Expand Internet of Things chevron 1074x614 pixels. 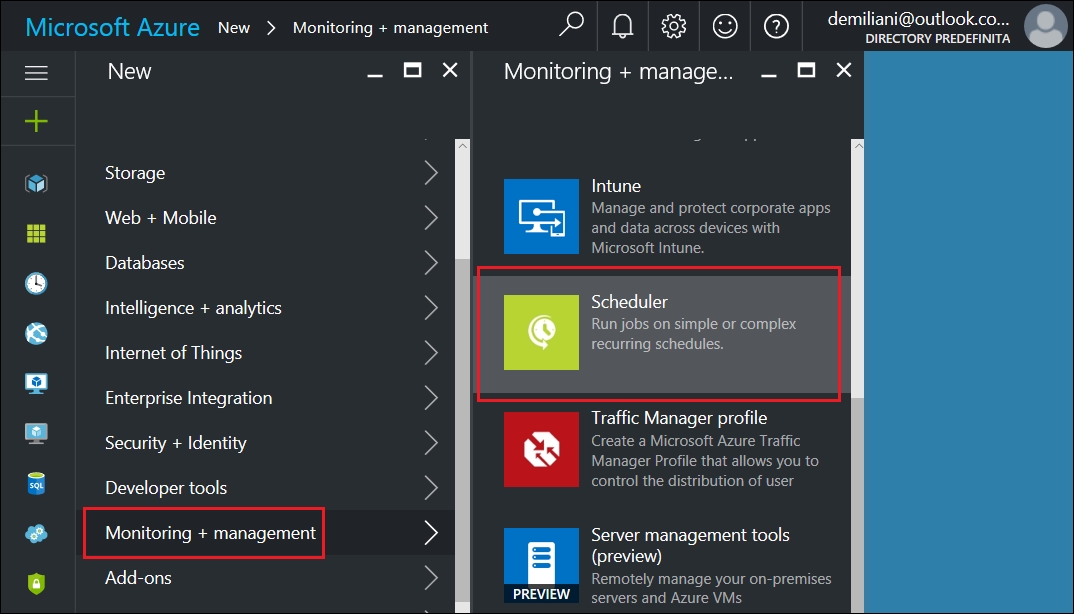(x=431, y=353)
